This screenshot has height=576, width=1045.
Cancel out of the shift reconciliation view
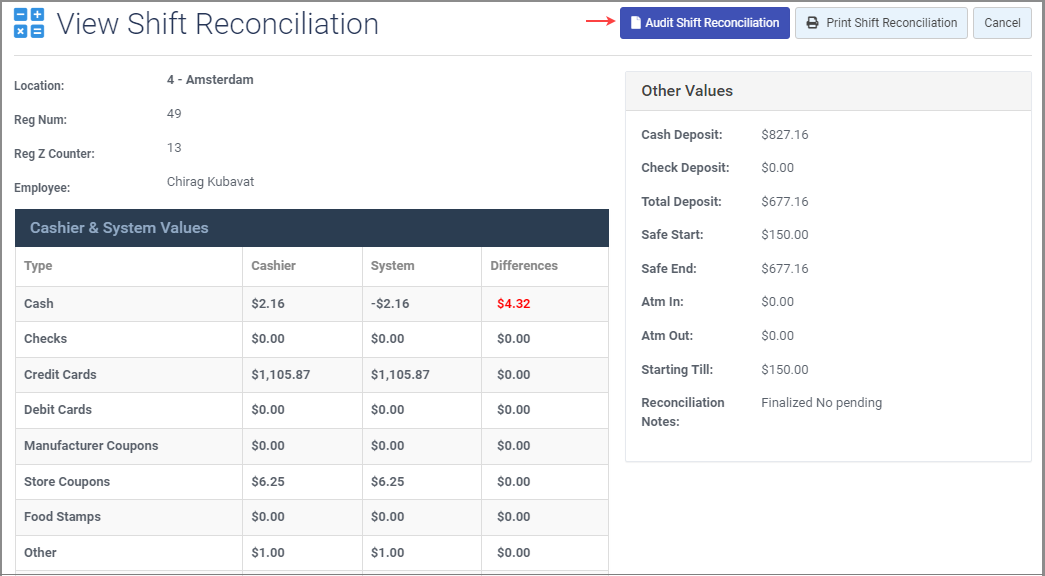(x=1002, y=23)
